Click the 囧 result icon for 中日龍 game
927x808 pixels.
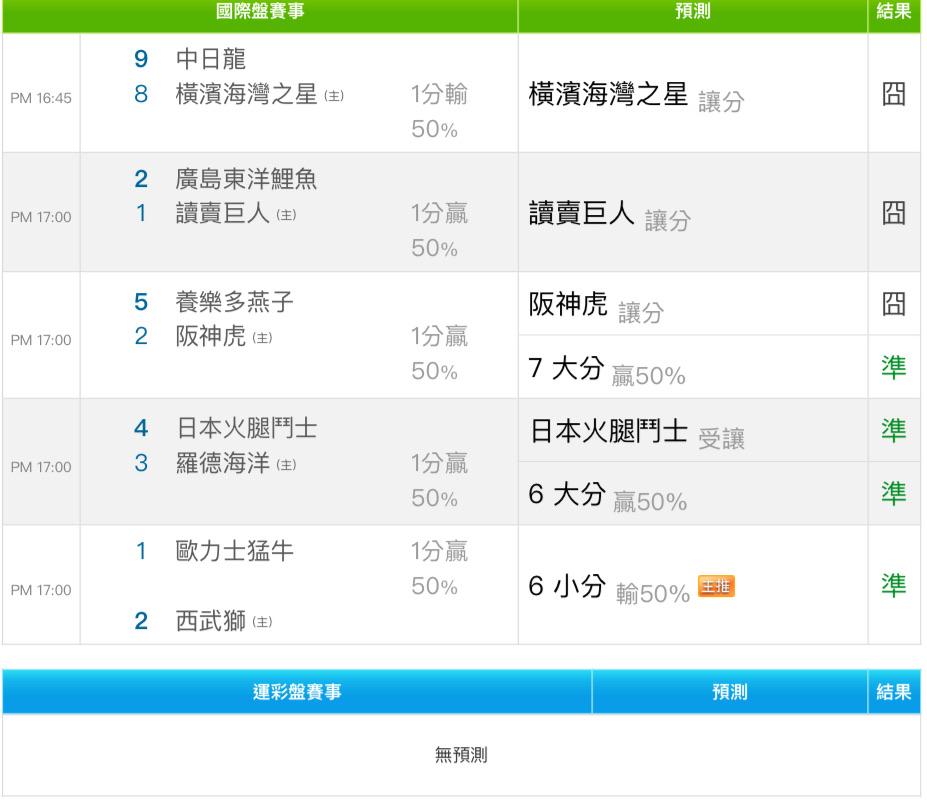click(892, 93)
